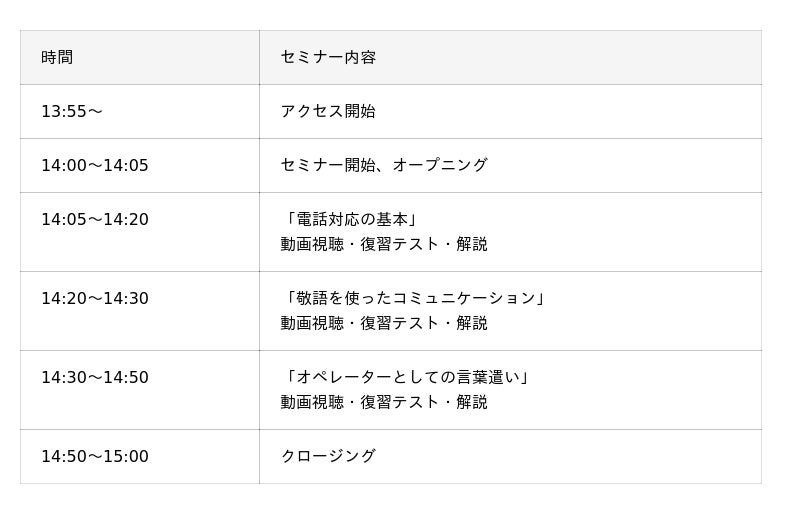Click the 14:50～15:00 time slot
Viewport: 800px width, 514px height.
point(94,457)
